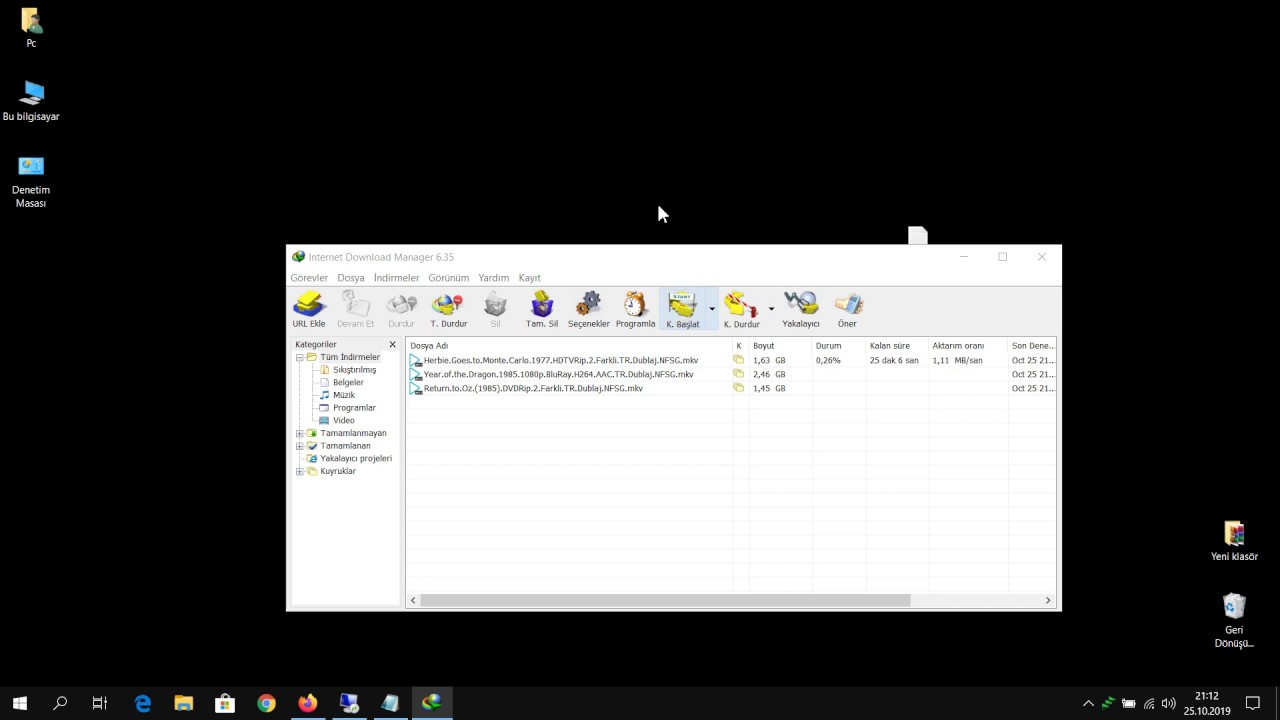Select Year.of.the.Dragon.1985 download row
This screenshot has height=720, width=1280.
(731, 374)
